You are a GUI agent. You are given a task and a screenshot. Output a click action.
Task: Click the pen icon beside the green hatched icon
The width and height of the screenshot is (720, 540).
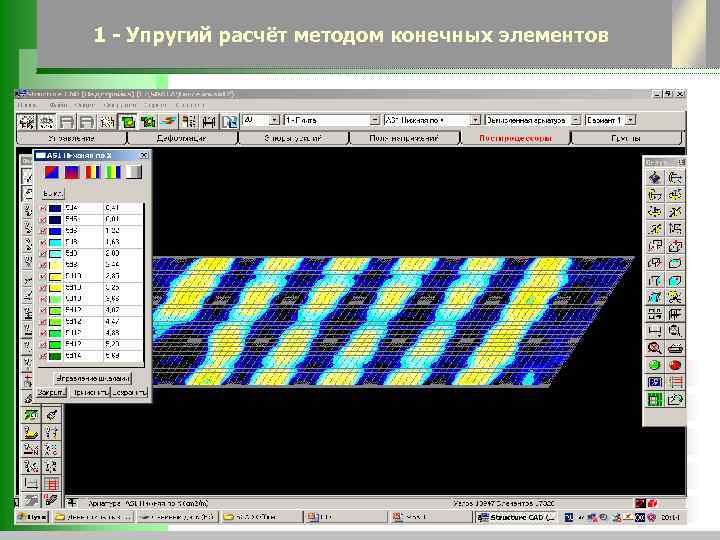[x=51, y=415]
